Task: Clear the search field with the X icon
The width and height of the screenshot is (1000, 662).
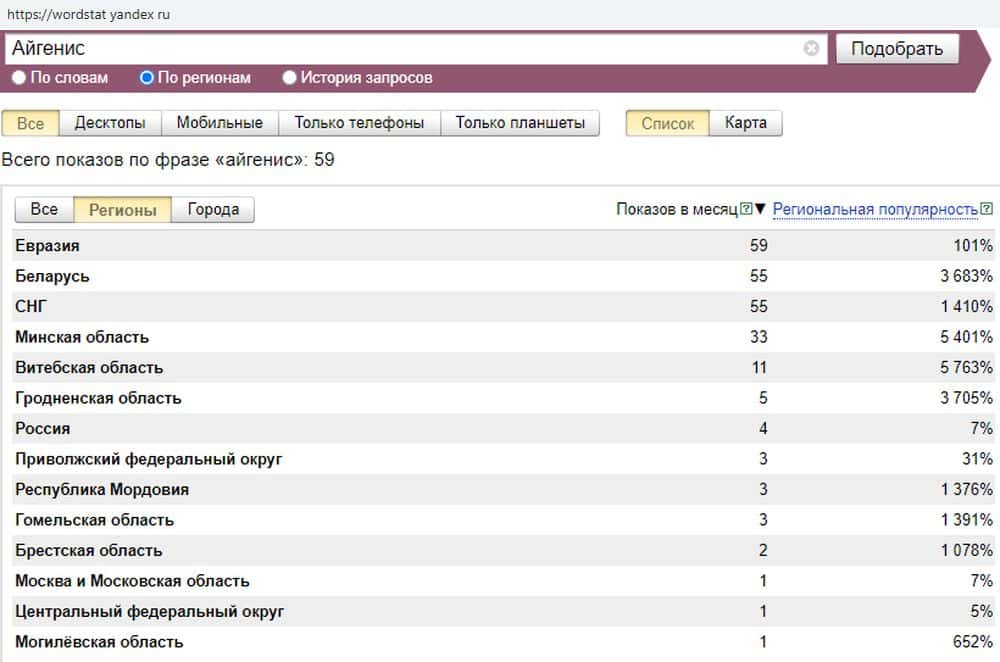Action: [x=811, y=48]
